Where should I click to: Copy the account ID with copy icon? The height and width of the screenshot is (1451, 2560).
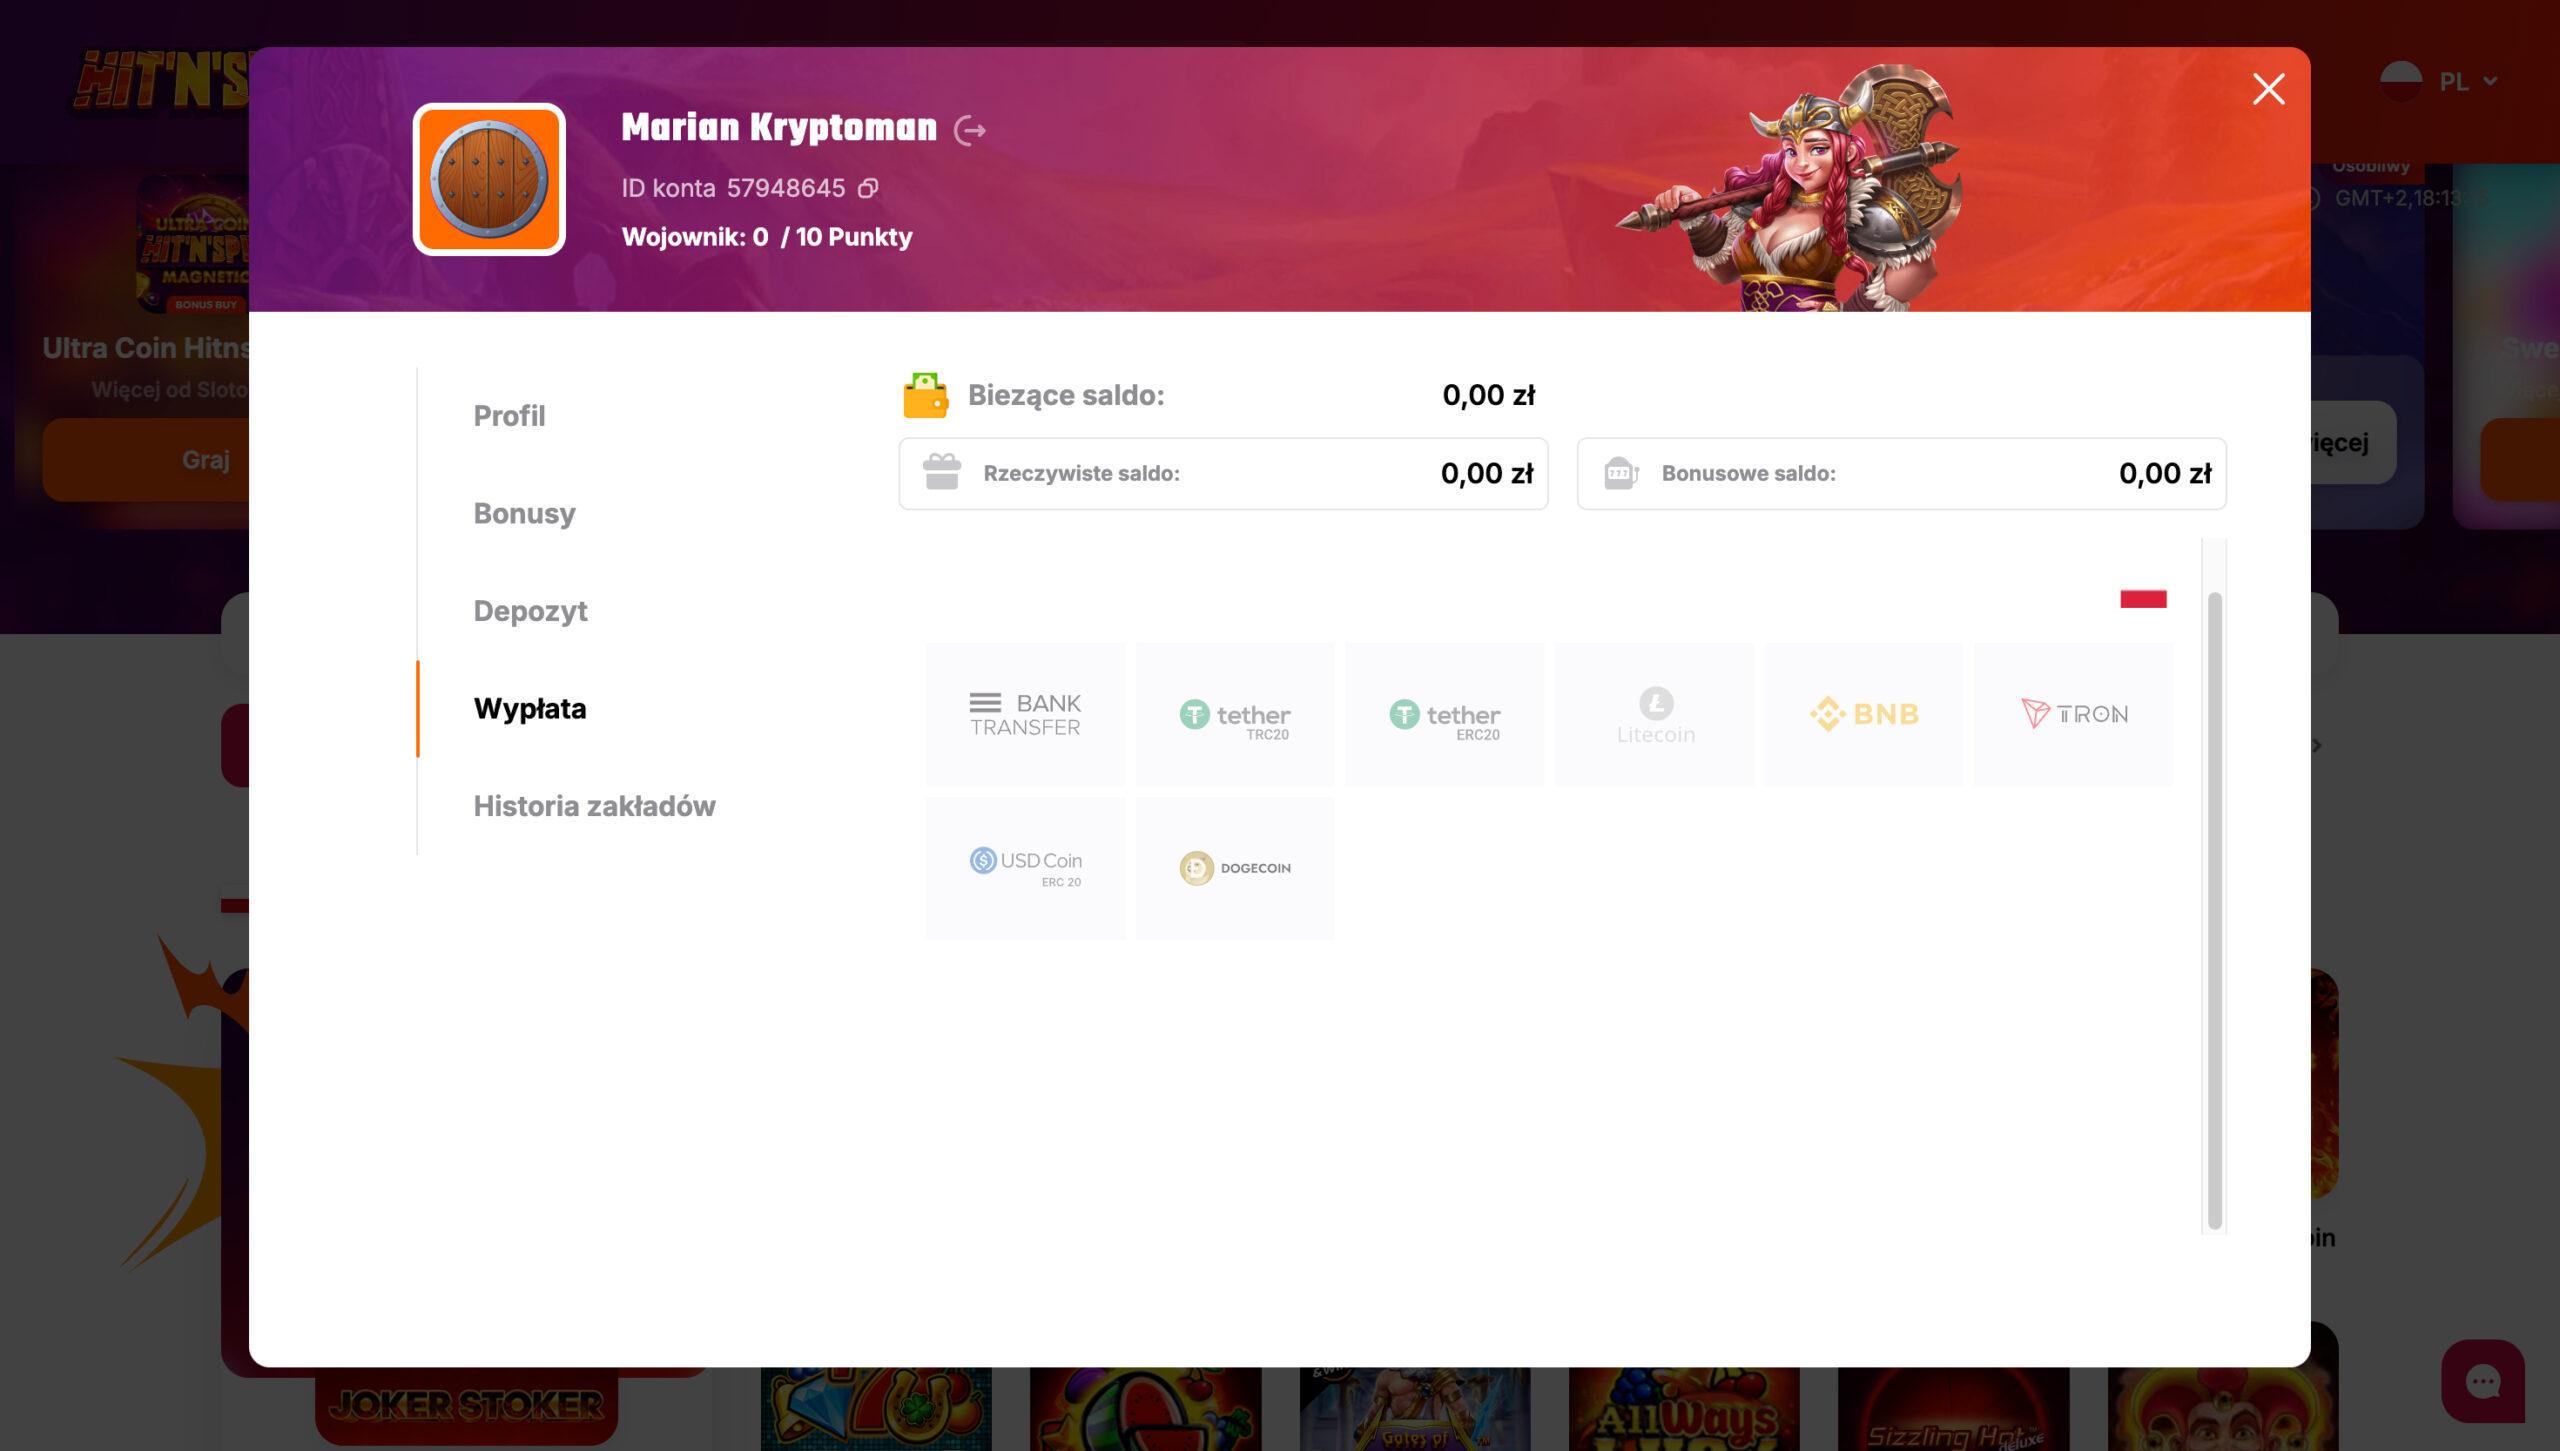tap(868, 188)
